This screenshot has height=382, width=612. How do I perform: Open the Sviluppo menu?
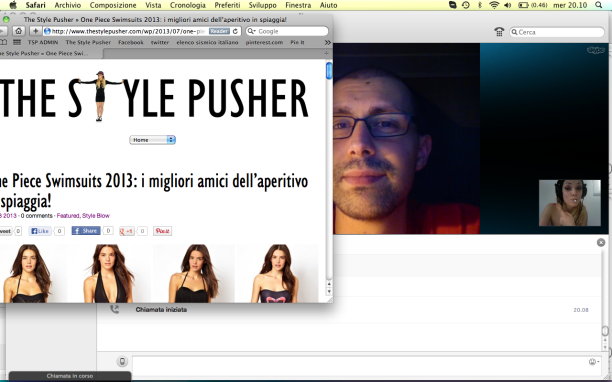(x=262, y=5)
